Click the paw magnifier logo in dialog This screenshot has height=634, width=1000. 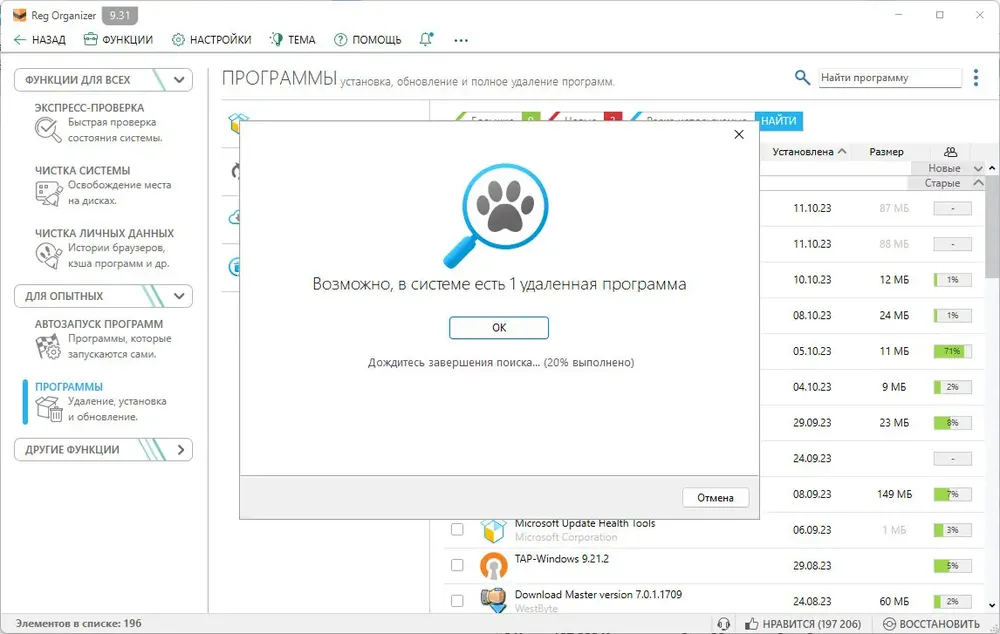coord(496,216)
